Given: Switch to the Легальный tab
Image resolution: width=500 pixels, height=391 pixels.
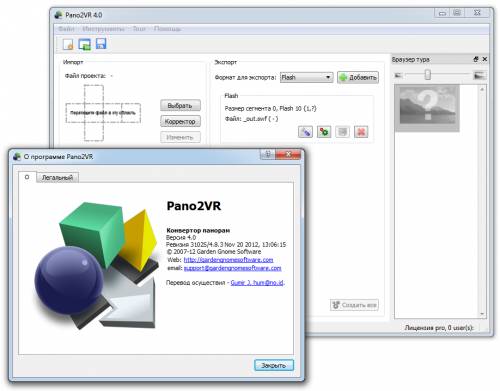Looking at the screenshot, I should [x=57, y=178].
